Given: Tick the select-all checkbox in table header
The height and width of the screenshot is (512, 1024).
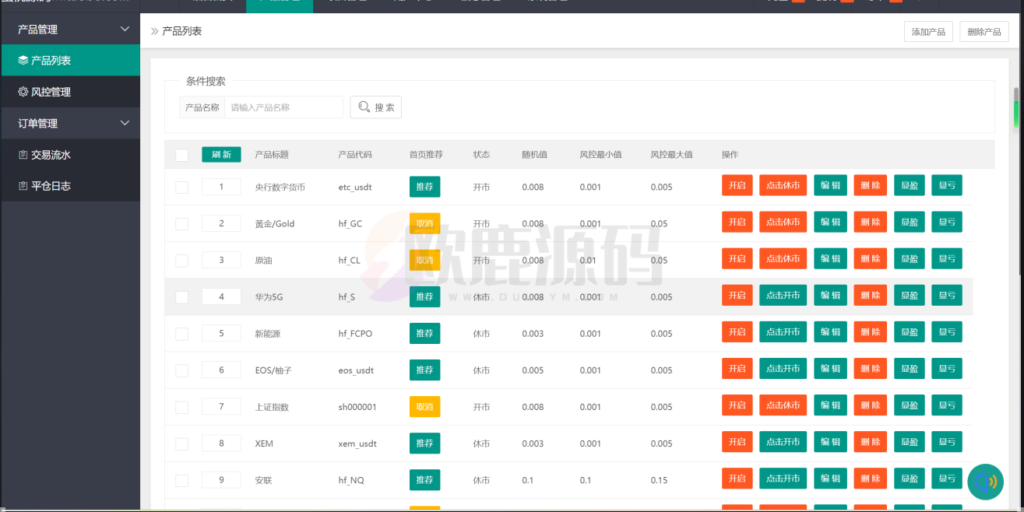Looking at the screenshot, I should click(181, 155).
